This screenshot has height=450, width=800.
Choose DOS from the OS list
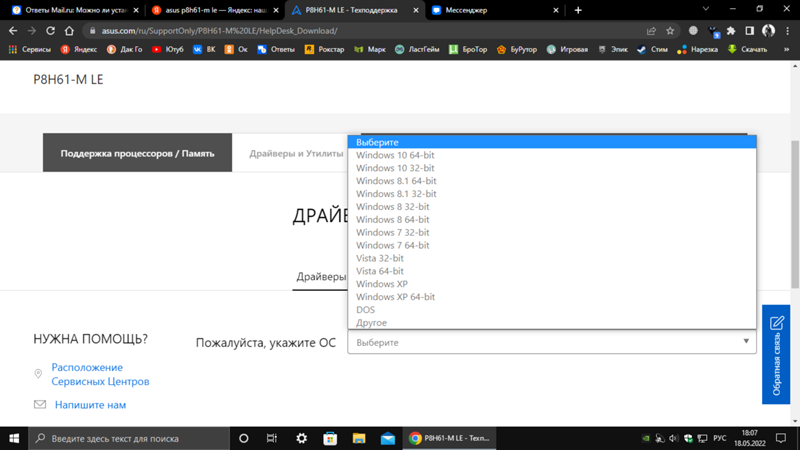pyautogui.click(x=552, y=310)
